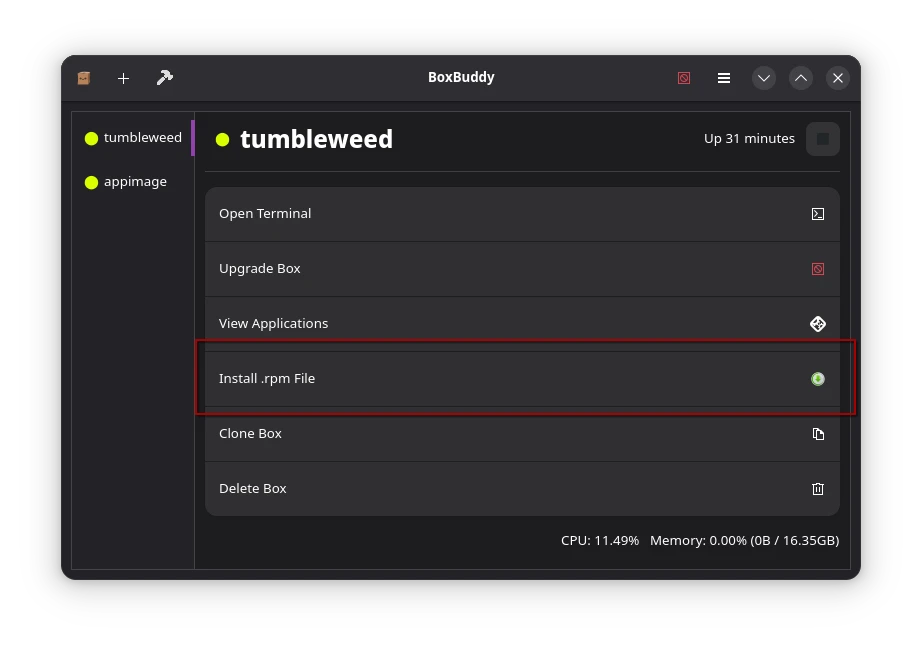922x647 pixels.
Task: Click the red stop icon in the title bar
Action: point(683,77)
